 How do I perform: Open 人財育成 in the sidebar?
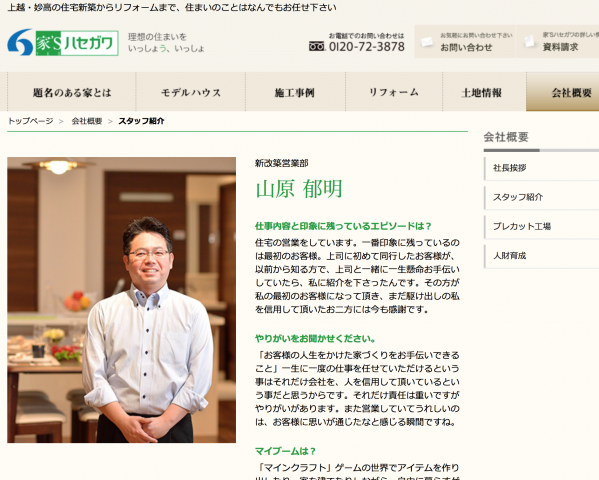541,256
